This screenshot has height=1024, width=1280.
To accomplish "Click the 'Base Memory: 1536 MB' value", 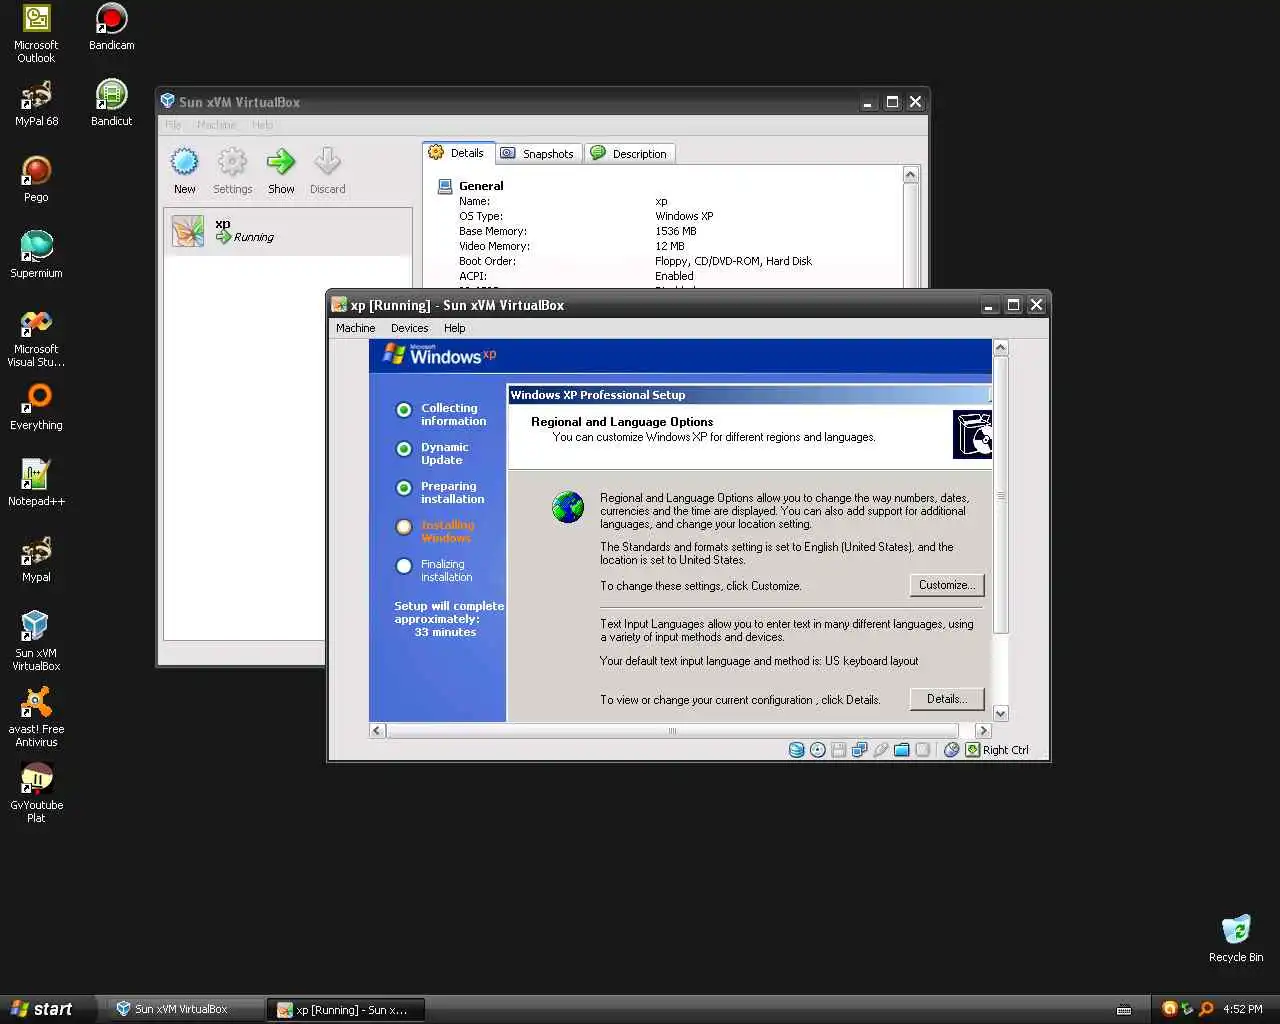I will (x=676, y=231).
